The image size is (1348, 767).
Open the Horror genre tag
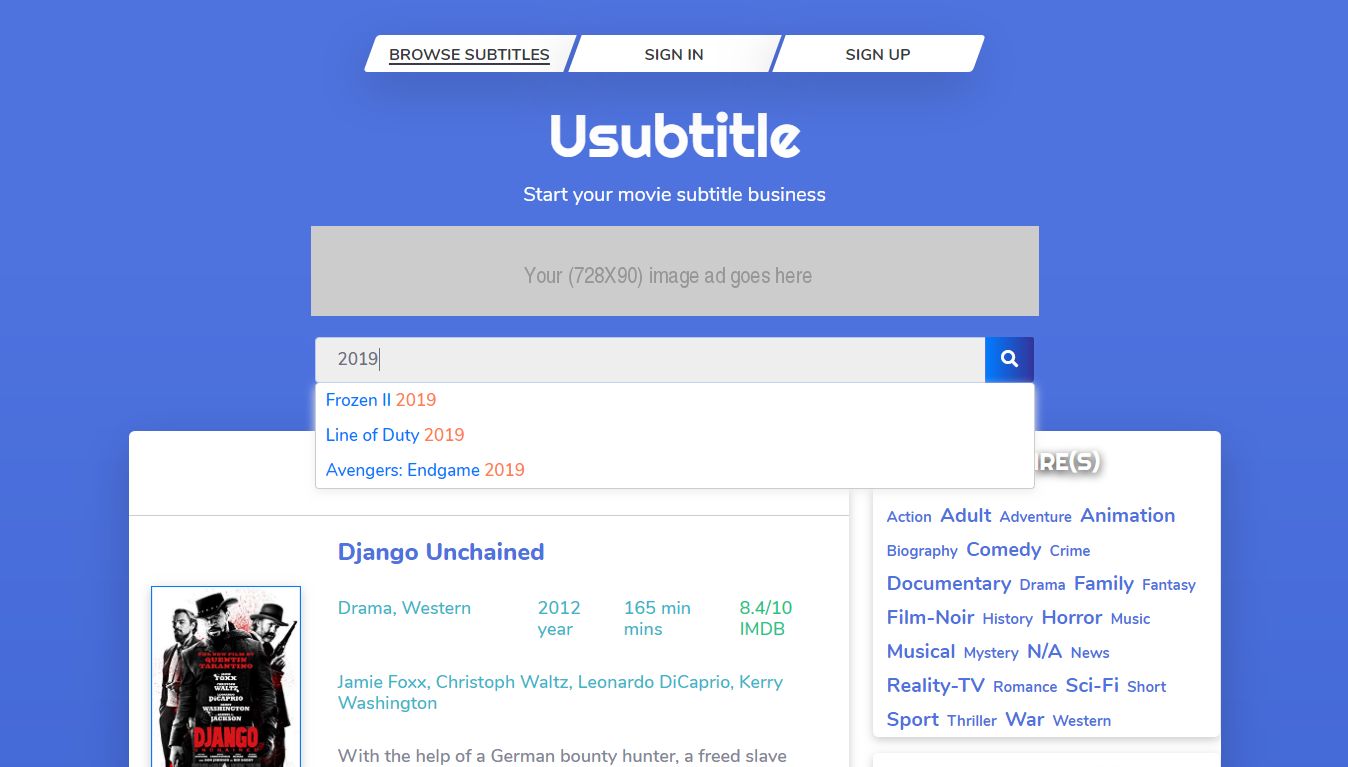click(x=1072, y=618)
